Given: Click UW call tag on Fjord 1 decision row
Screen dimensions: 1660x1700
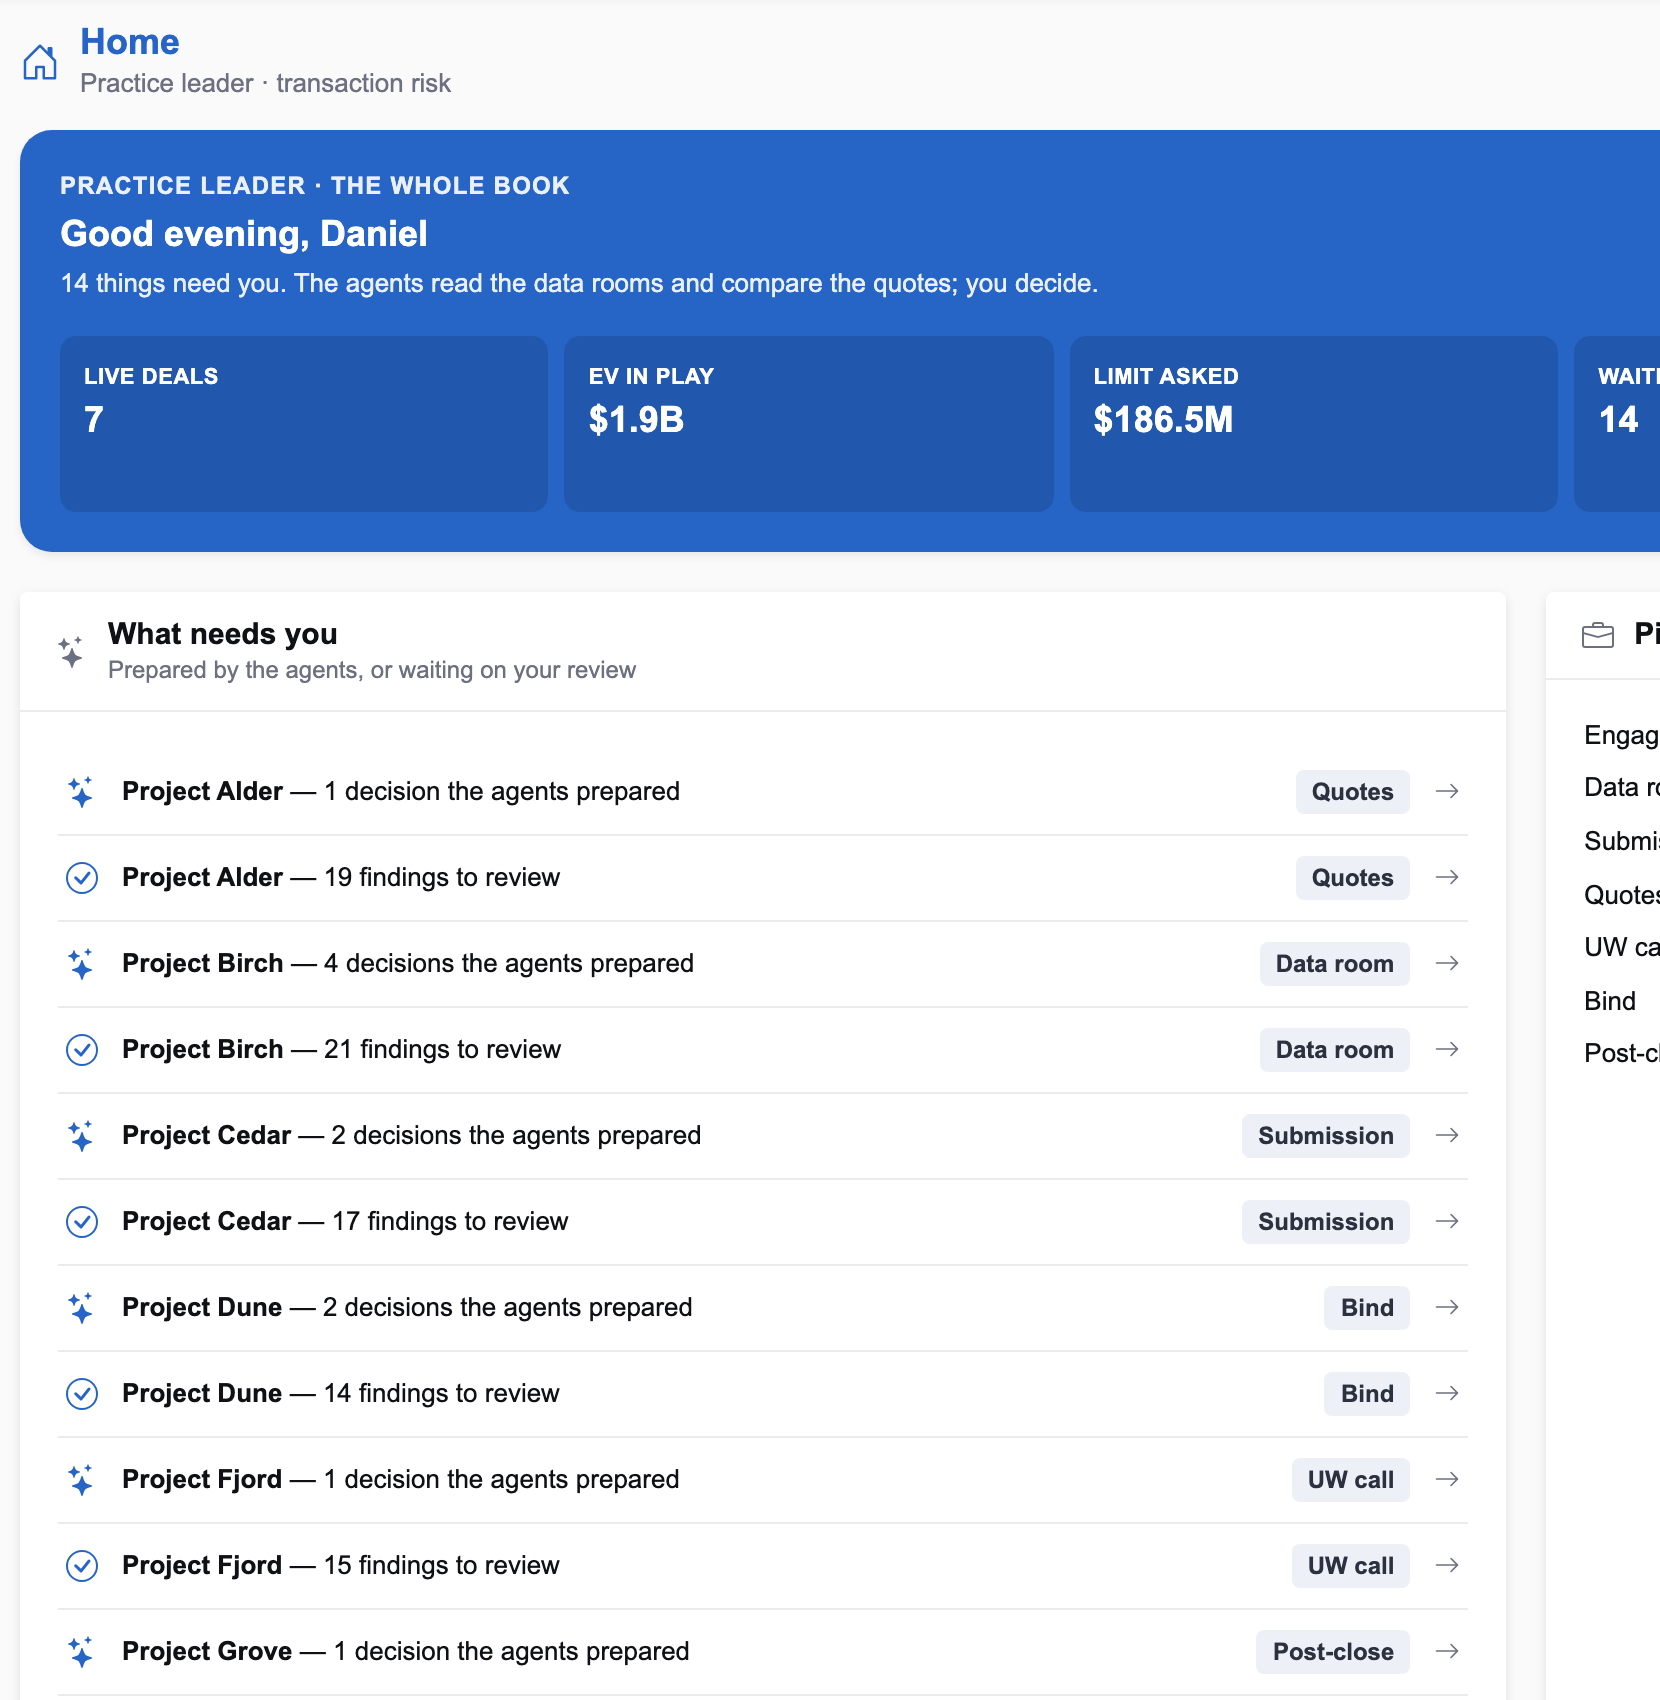Looking at the screenshot, I should click(x=1350, y=1480).
